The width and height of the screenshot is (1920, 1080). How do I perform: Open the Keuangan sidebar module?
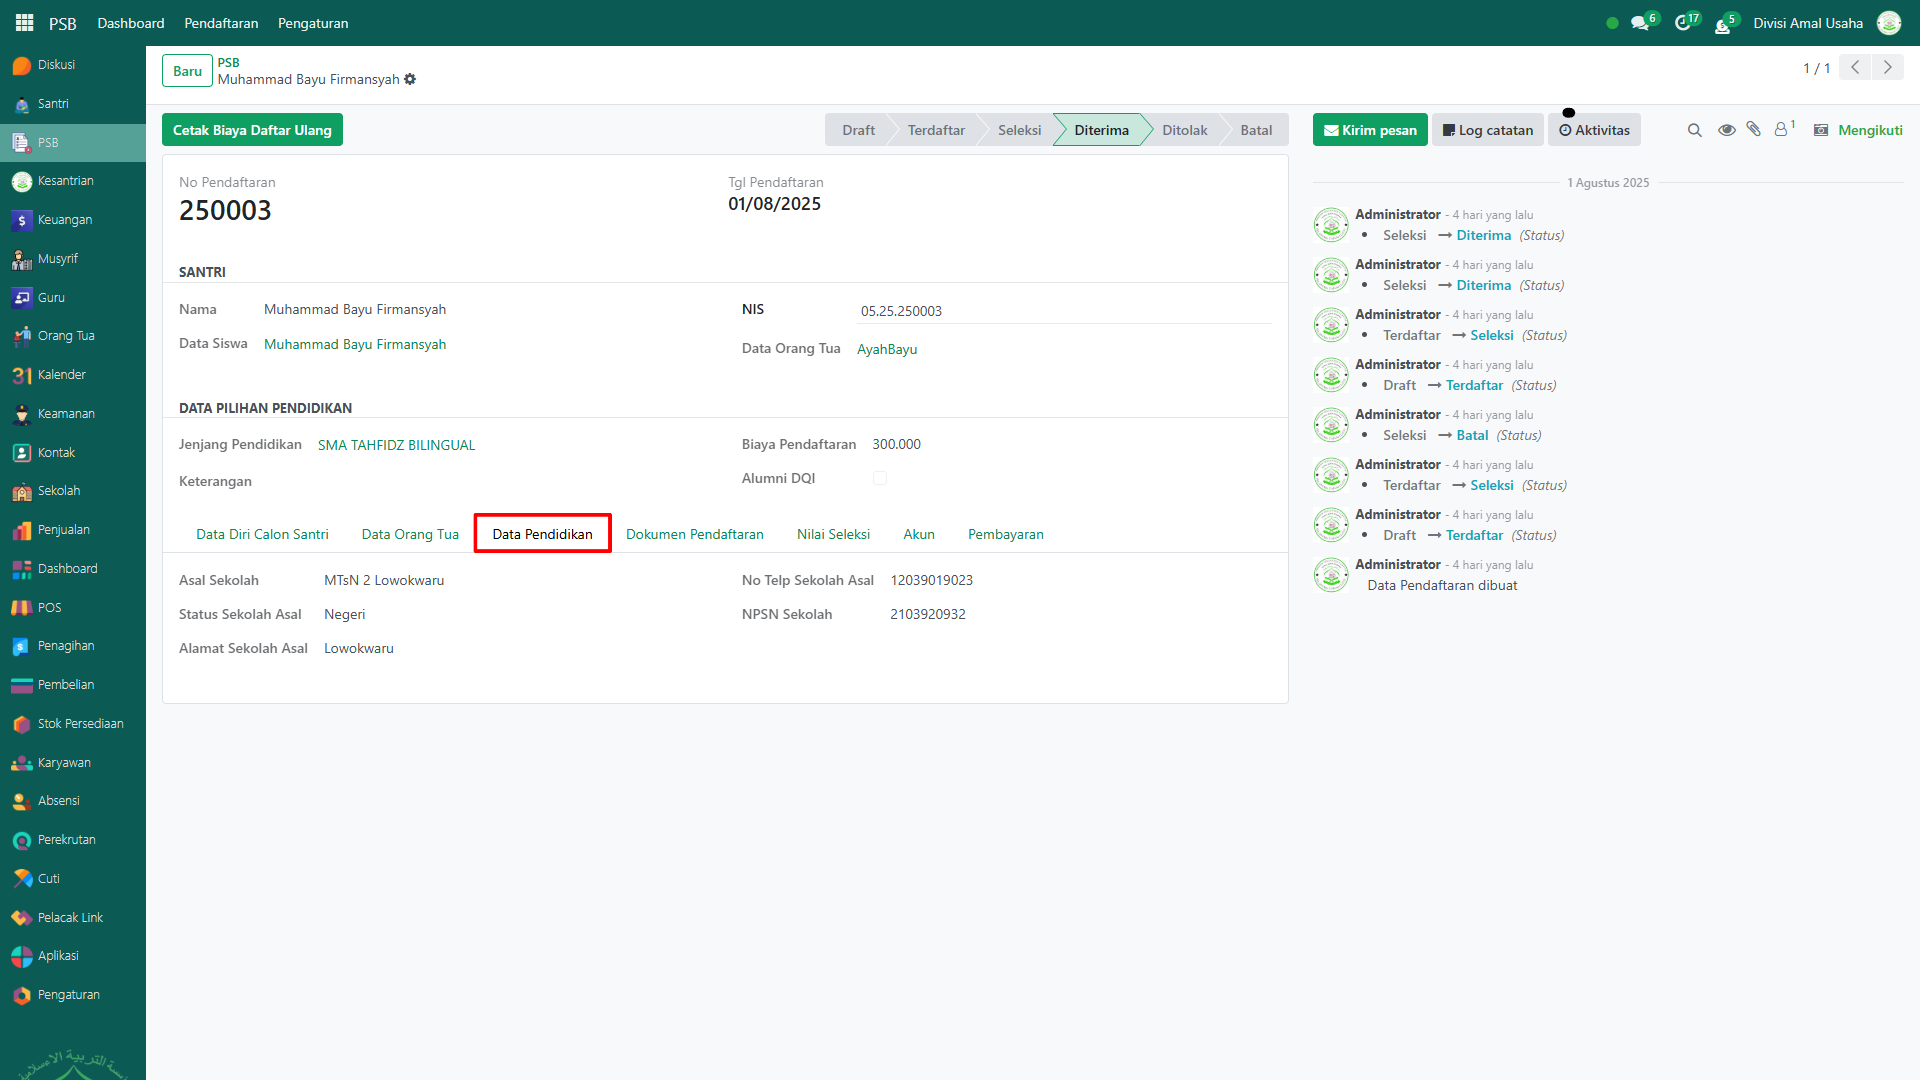point(65,220)
